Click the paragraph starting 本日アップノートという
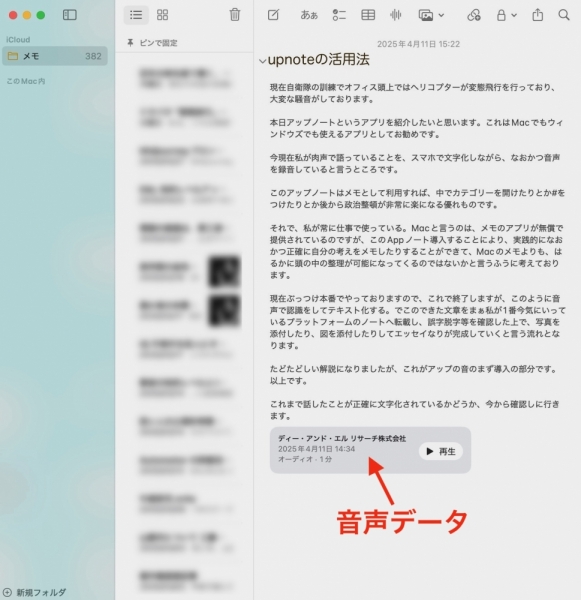581x600 pixels. coord(416,128)
